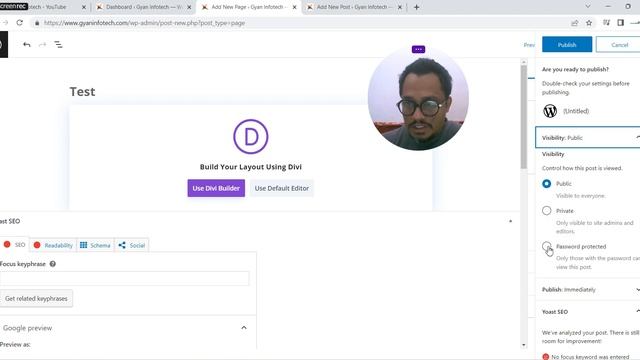Click Get related keyphrases button
The image size is (640, 360).
pos(36,298)
